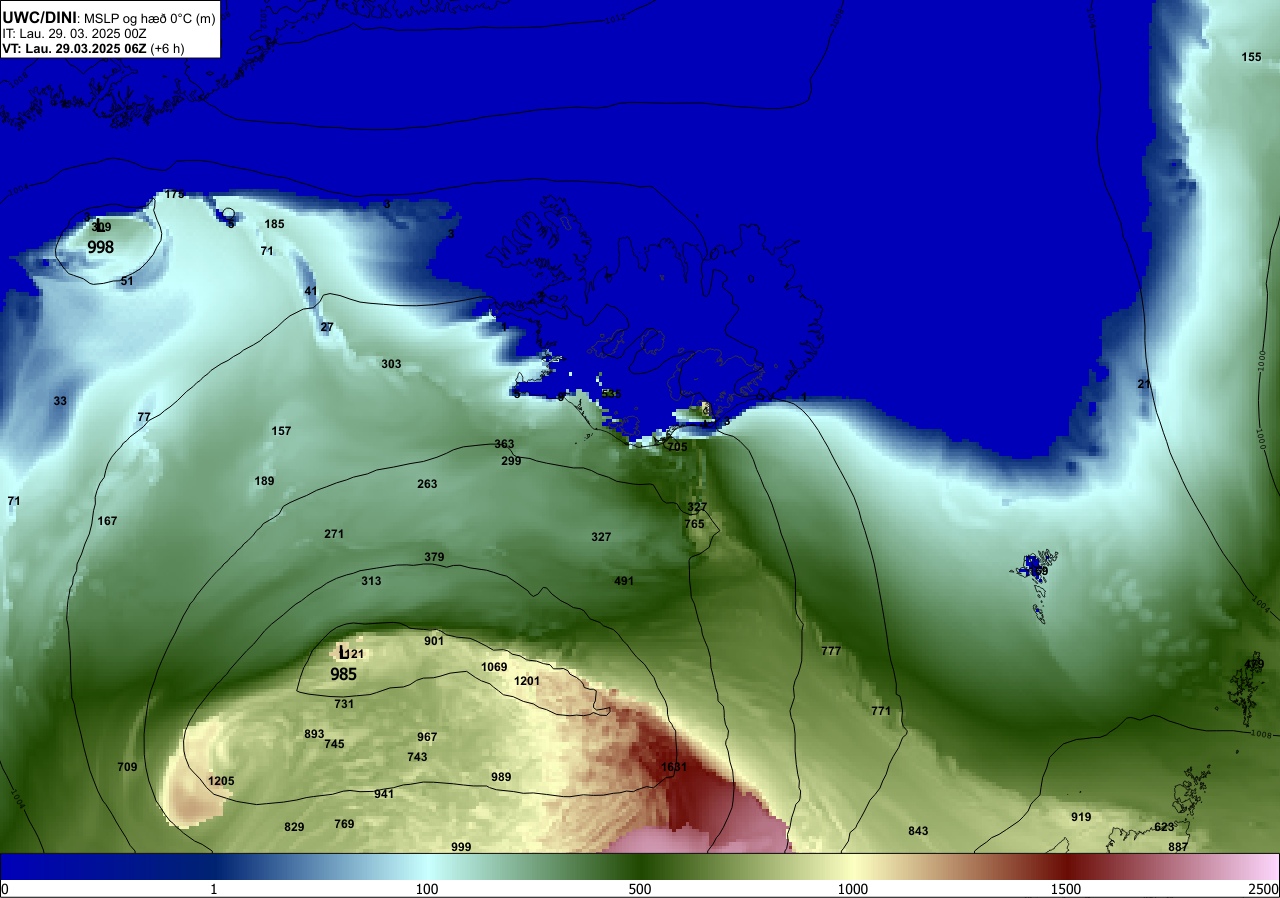The width and height of the screenshot is (1280, 898).
Task: Click the 157 height value
Action: click(x=281, y=431)
